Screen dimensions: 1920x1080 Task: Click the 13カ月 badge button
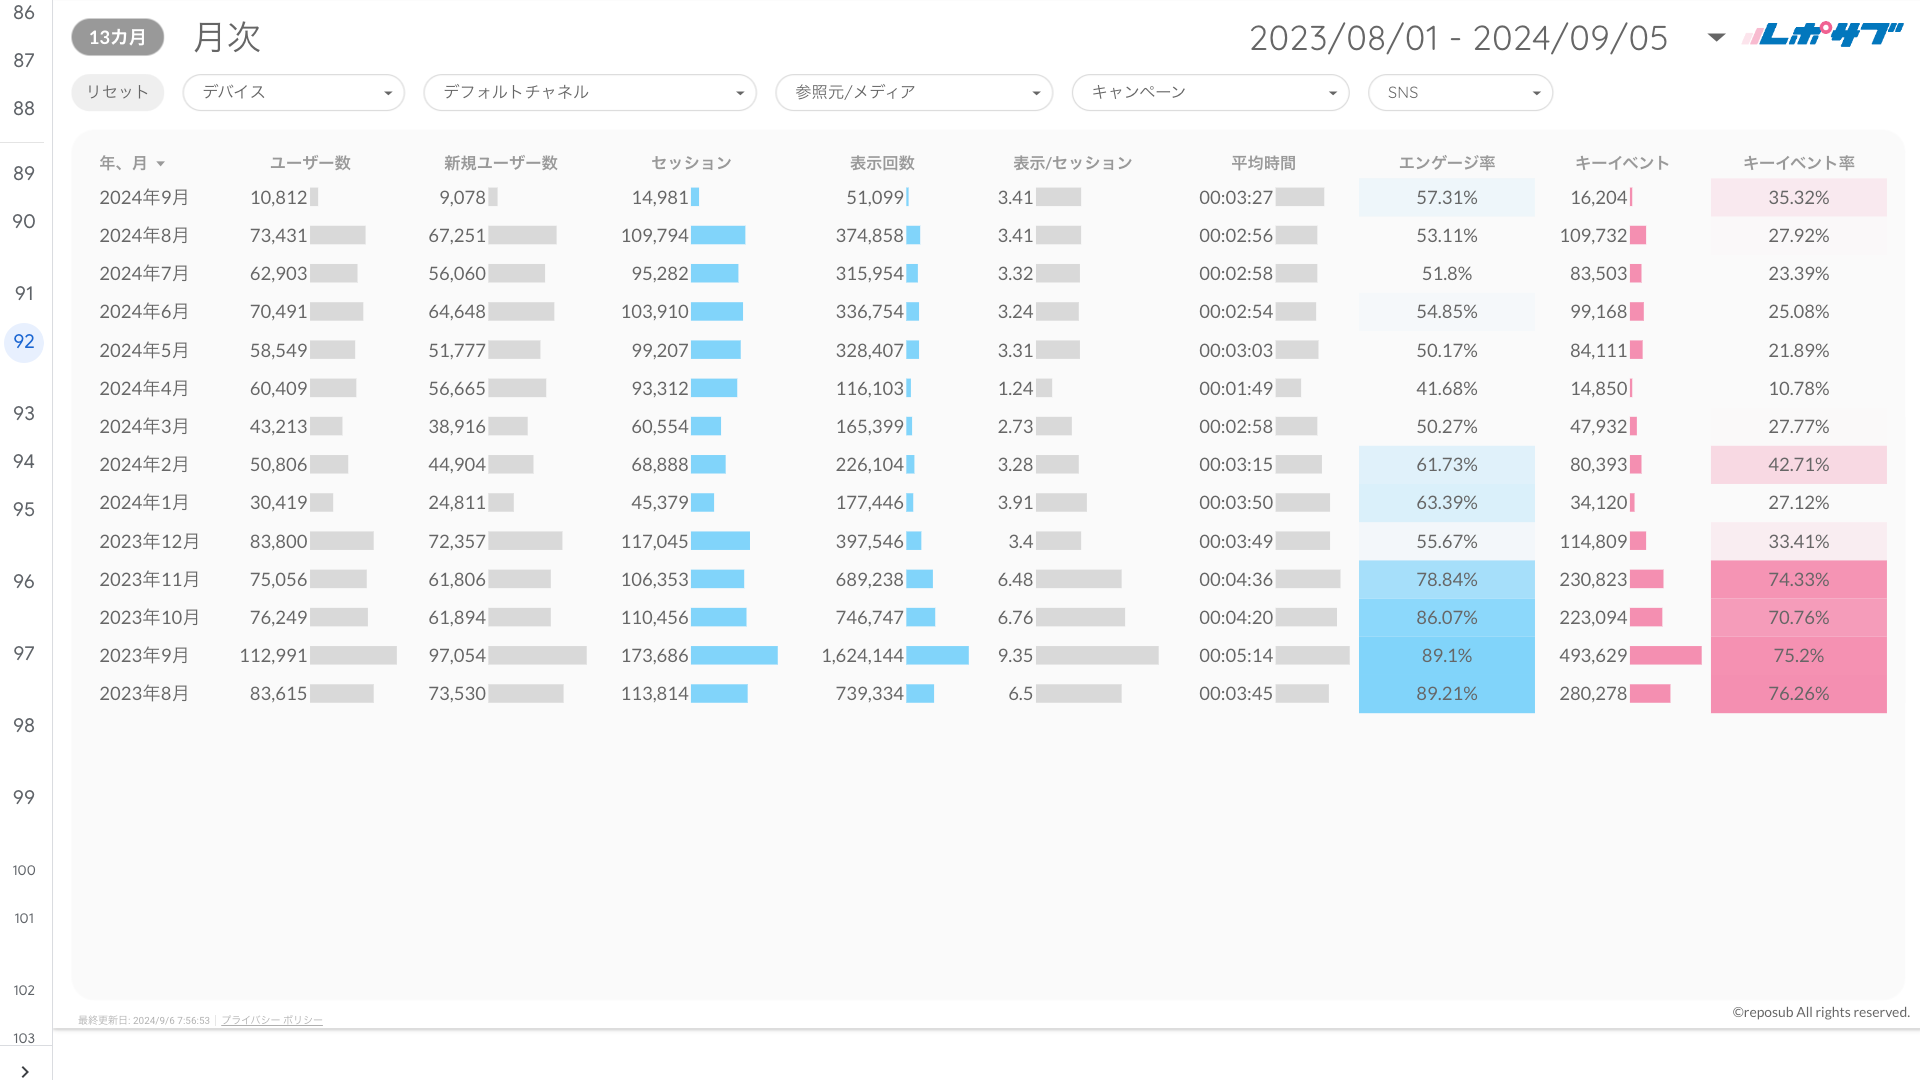[117, 37]
